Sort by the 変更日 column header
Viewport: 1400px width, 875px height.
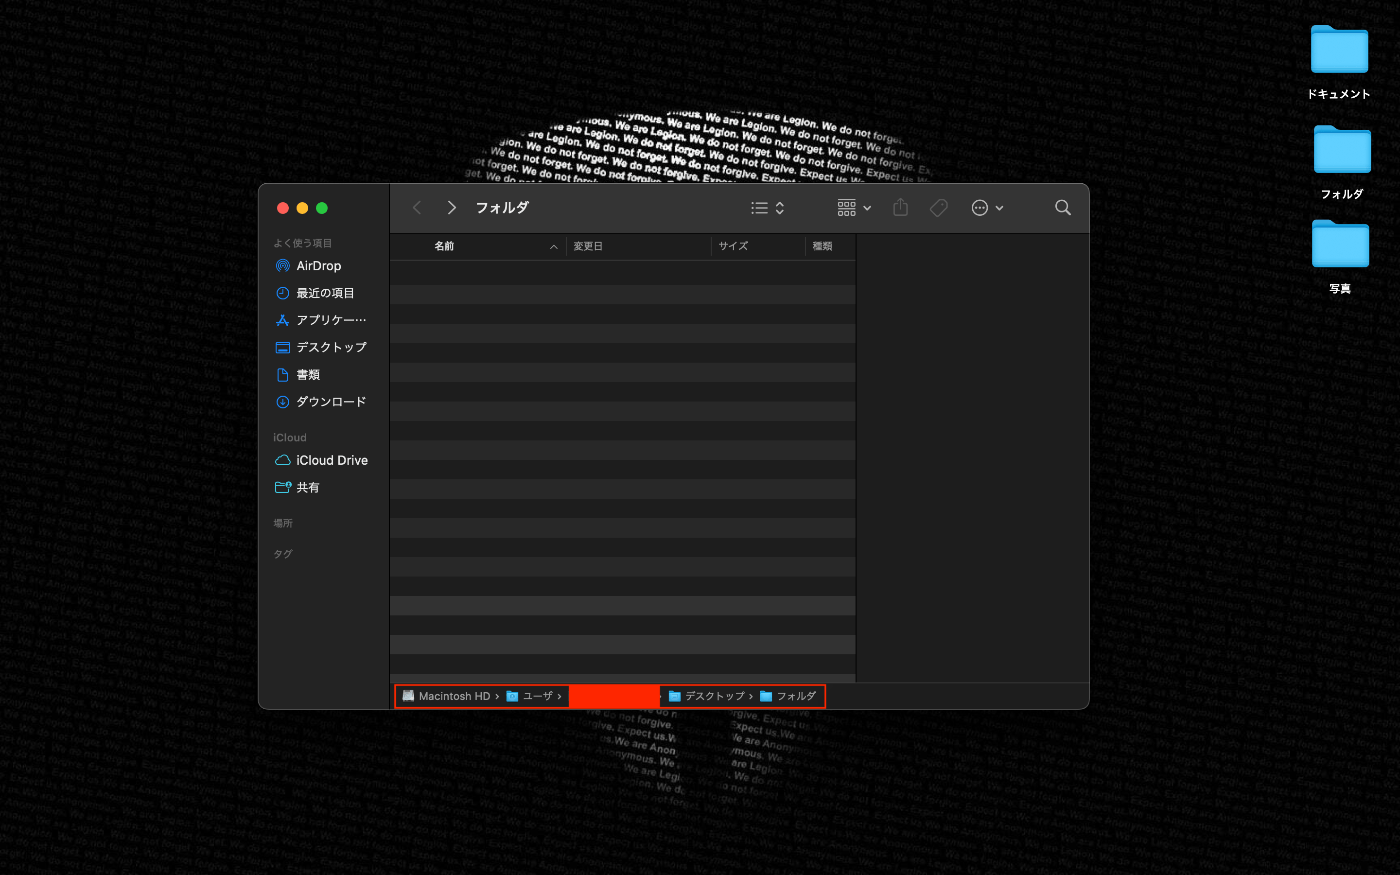588,246
